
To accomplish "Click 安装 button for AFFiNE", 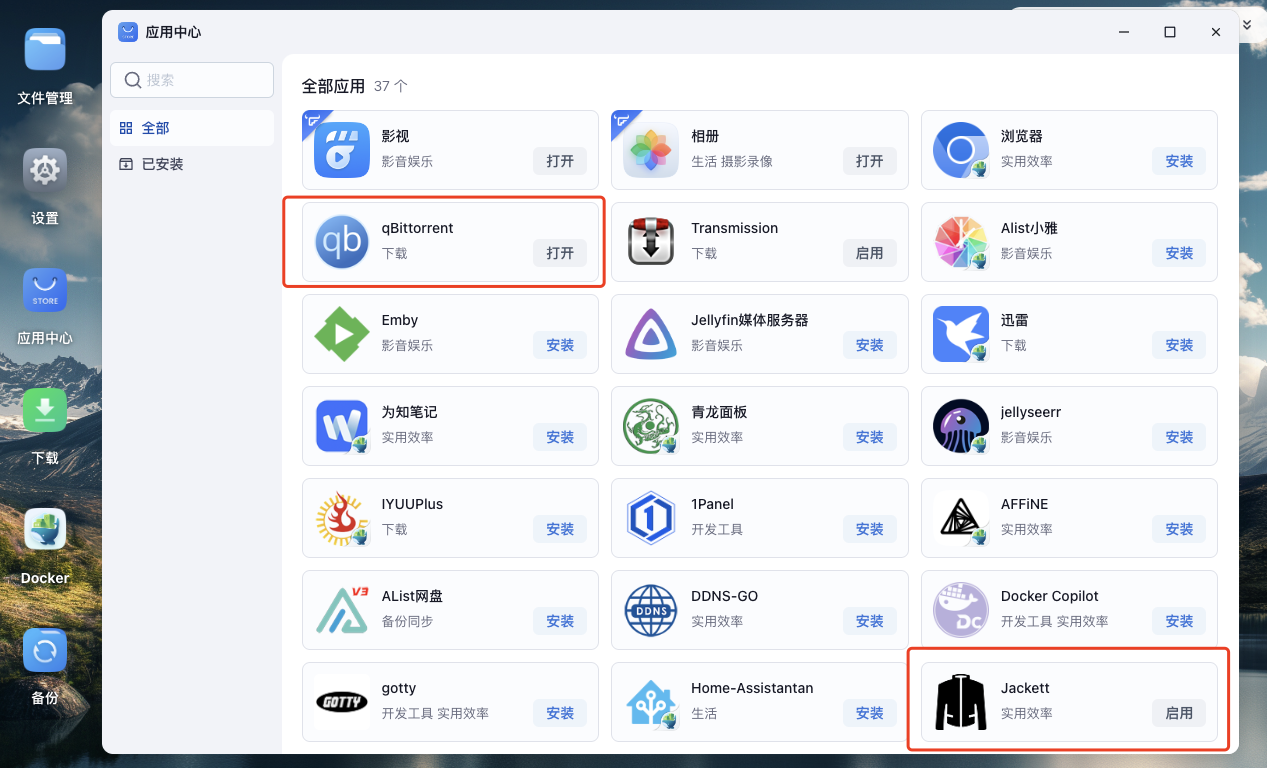I will tap(1179, 529).
